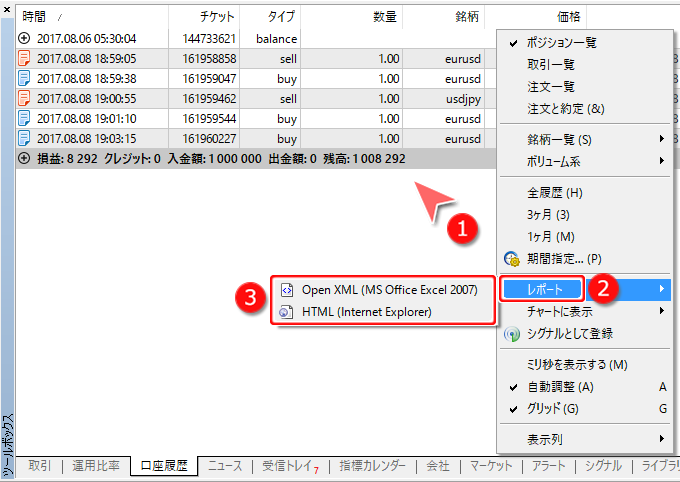Enable ミリ秒を表示する (M)
This screenshot has height=482, width=680.
pos(585,365)
